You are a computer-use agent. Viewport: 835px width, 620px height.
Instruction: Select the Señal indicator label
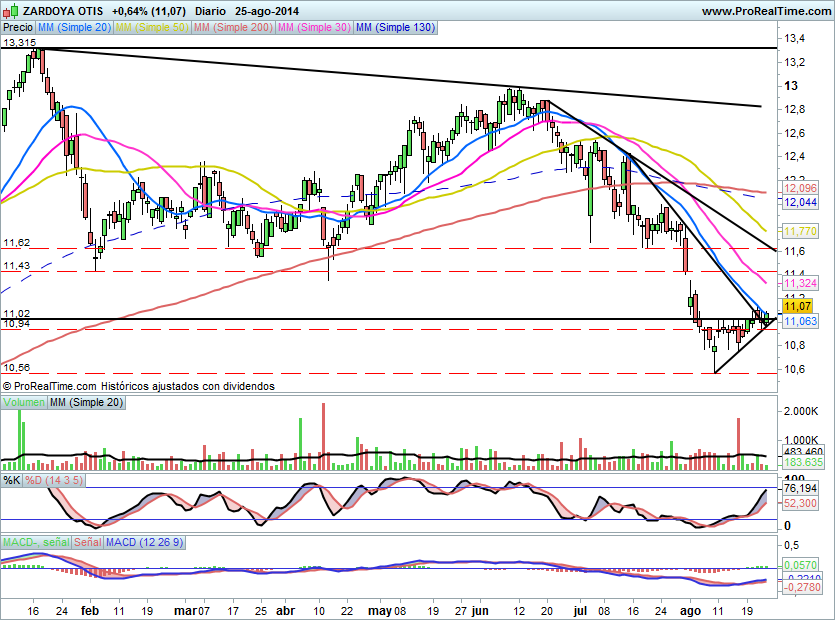(x=85, y=542)
